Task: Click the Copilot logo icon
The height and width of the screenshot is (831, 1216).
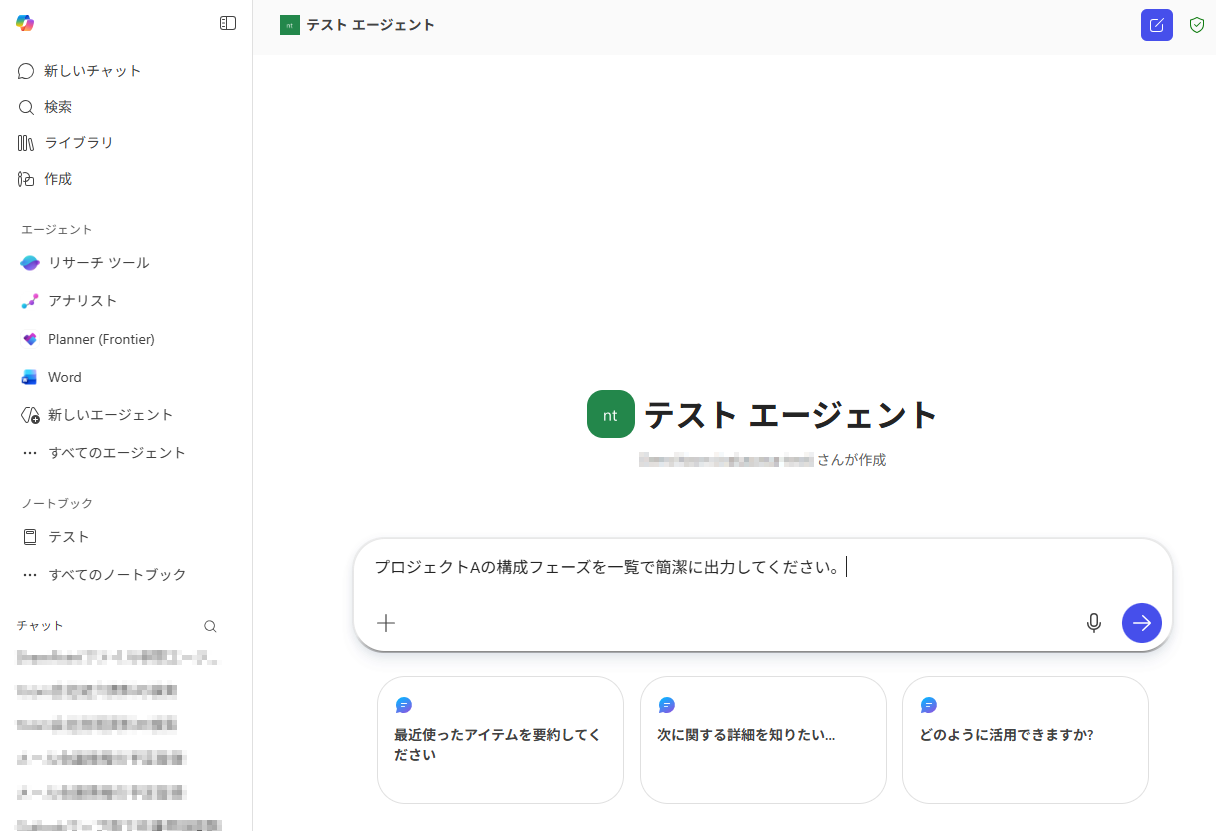Action: tap(25, 23)
